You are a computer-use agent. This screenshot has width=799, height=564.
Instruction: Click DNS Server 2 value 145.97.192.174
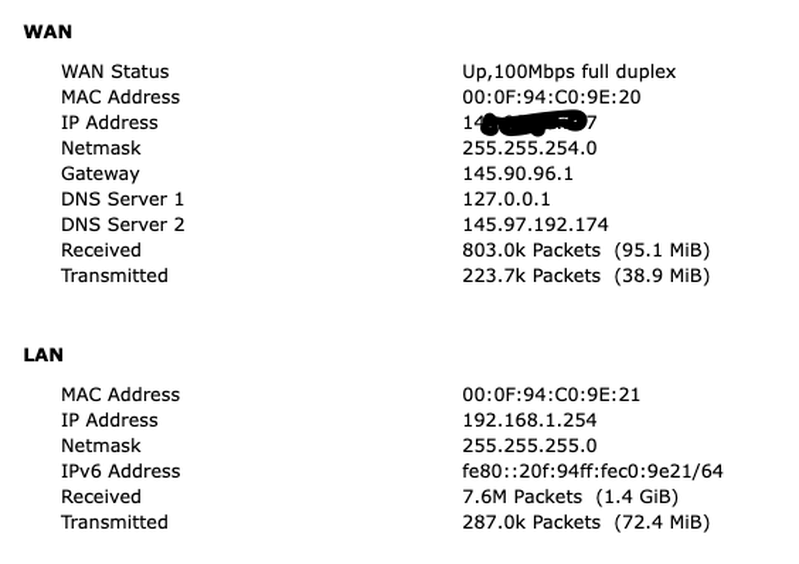[x=535, y=225]
